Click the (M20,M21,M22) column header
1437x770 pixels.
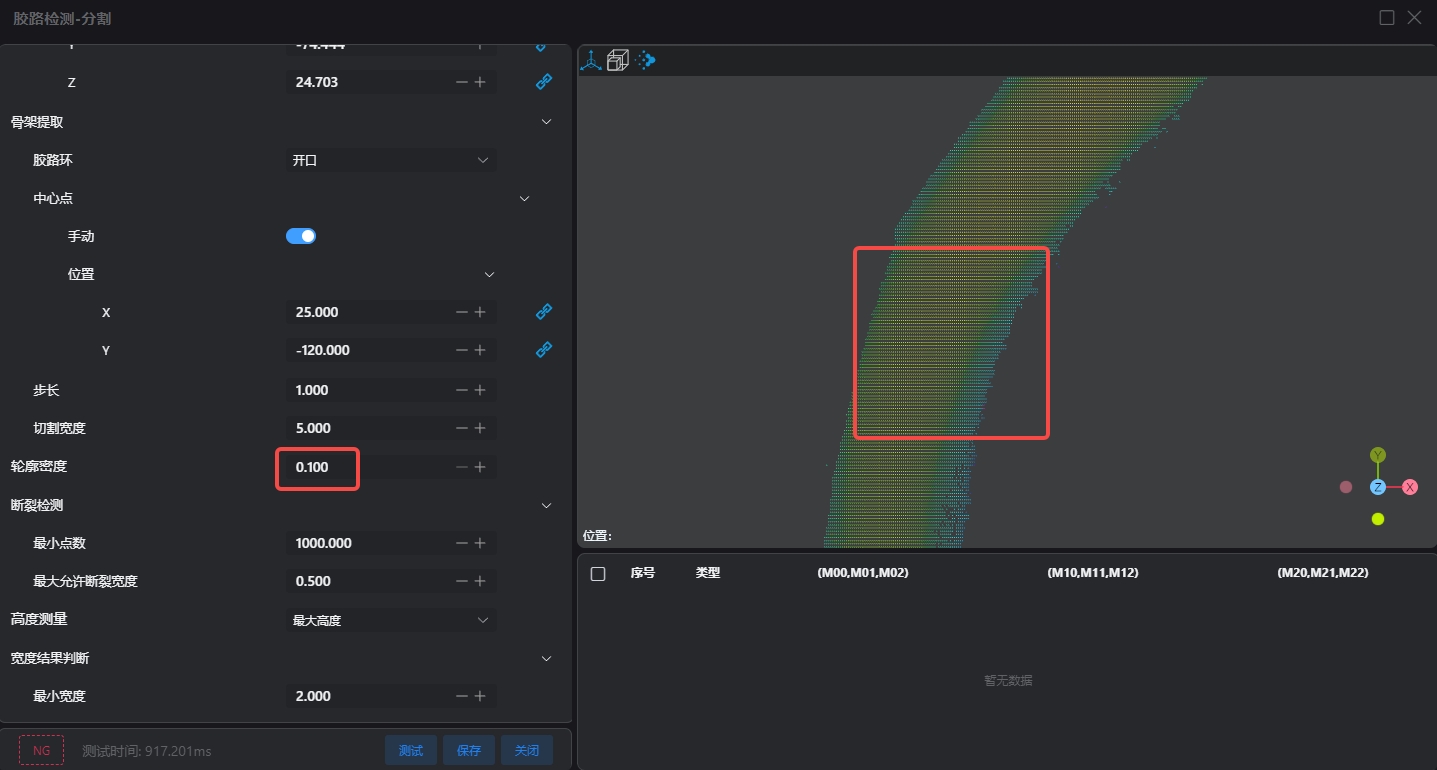[x=1323, y=573]
